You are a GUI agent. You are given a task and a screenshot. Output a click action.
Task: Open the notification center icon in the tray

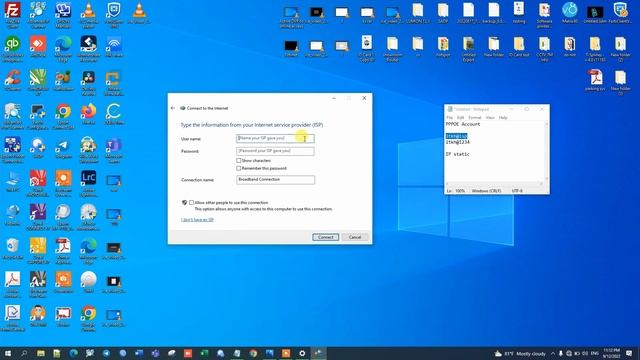[x=629, y=353]
